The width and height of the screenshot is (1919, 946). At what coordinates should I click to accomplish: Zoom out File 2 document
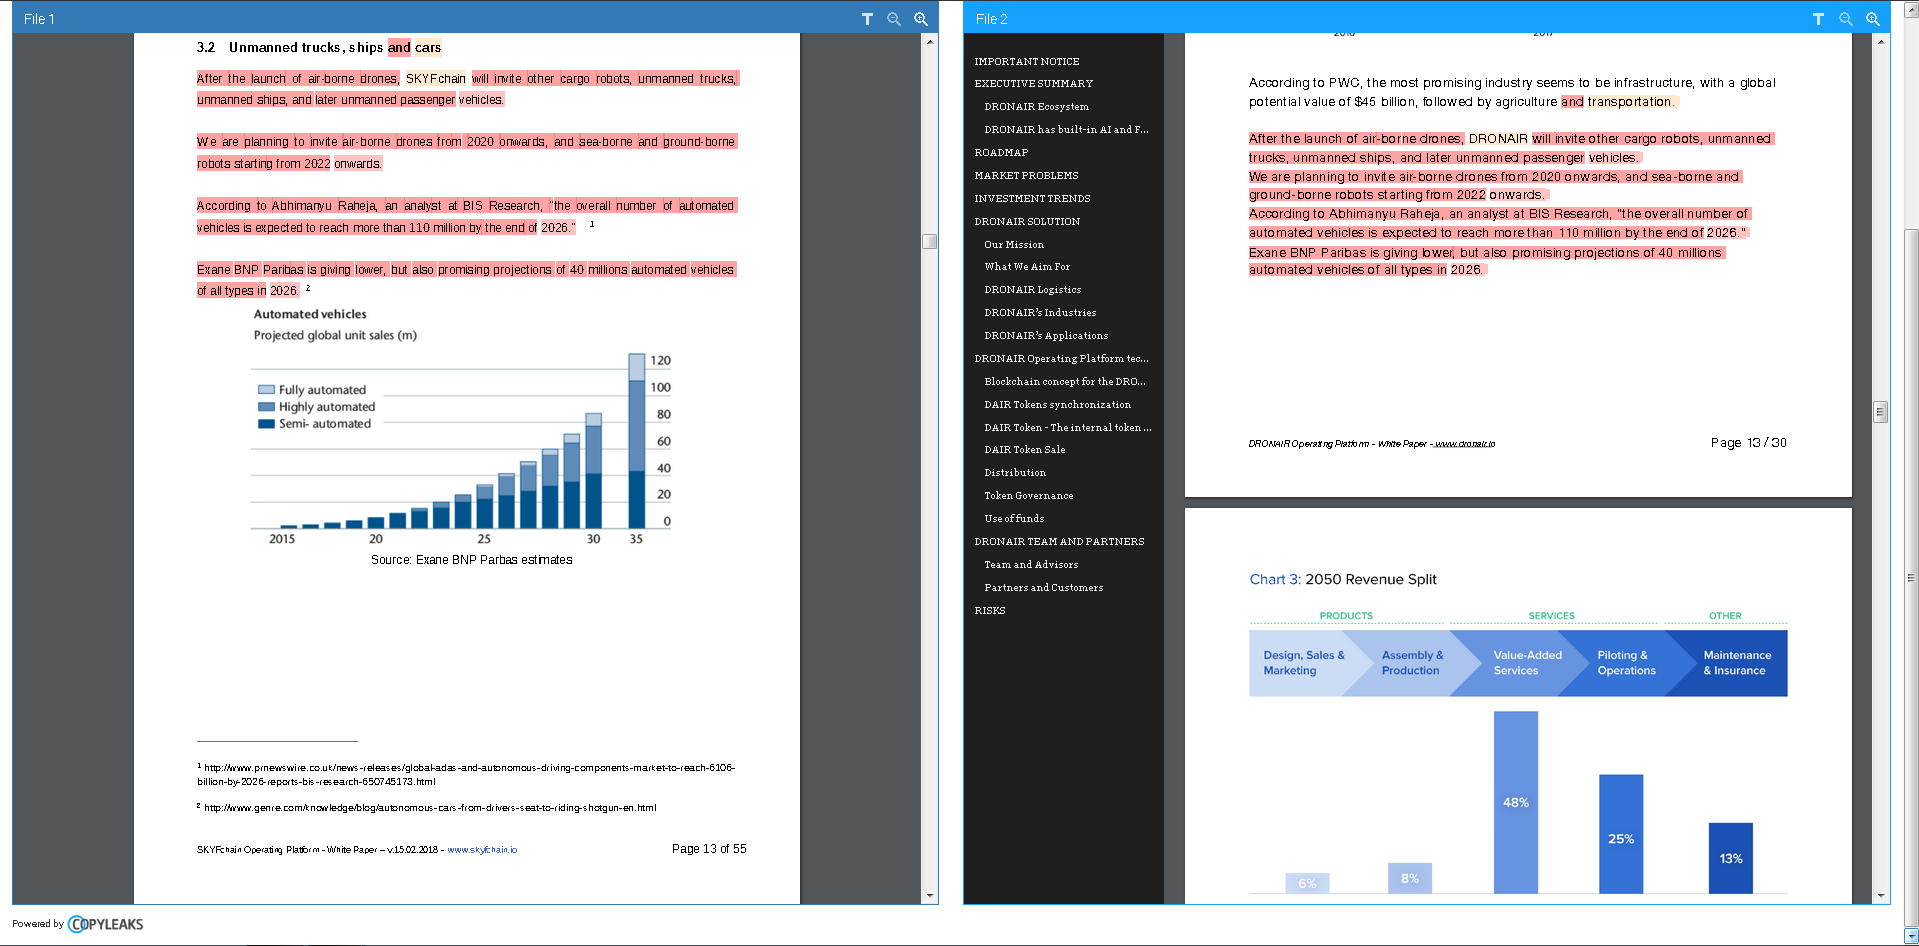[1846, 19]
